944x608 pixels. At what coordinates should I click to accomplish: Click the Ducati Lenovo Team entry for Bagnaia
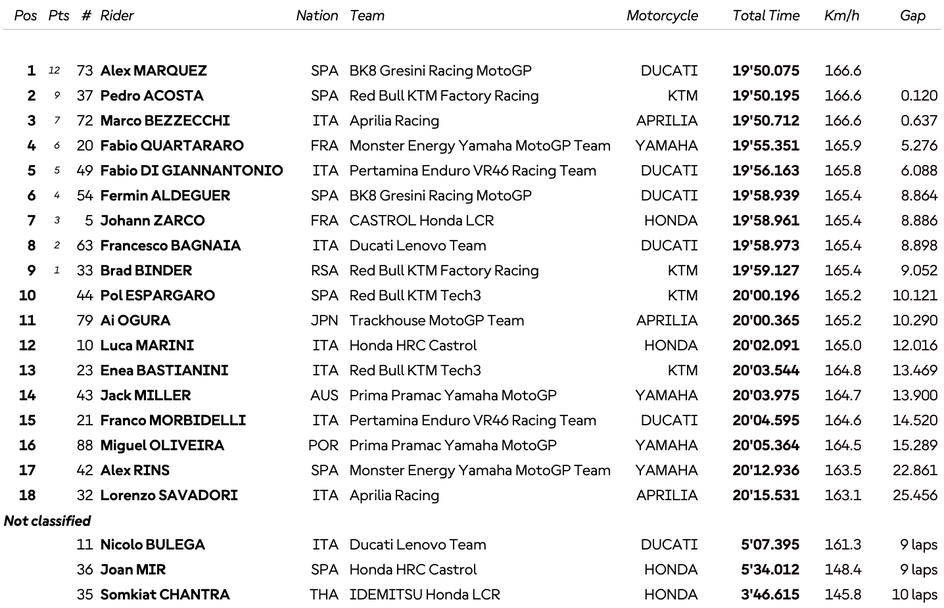(x=418, y=246)
